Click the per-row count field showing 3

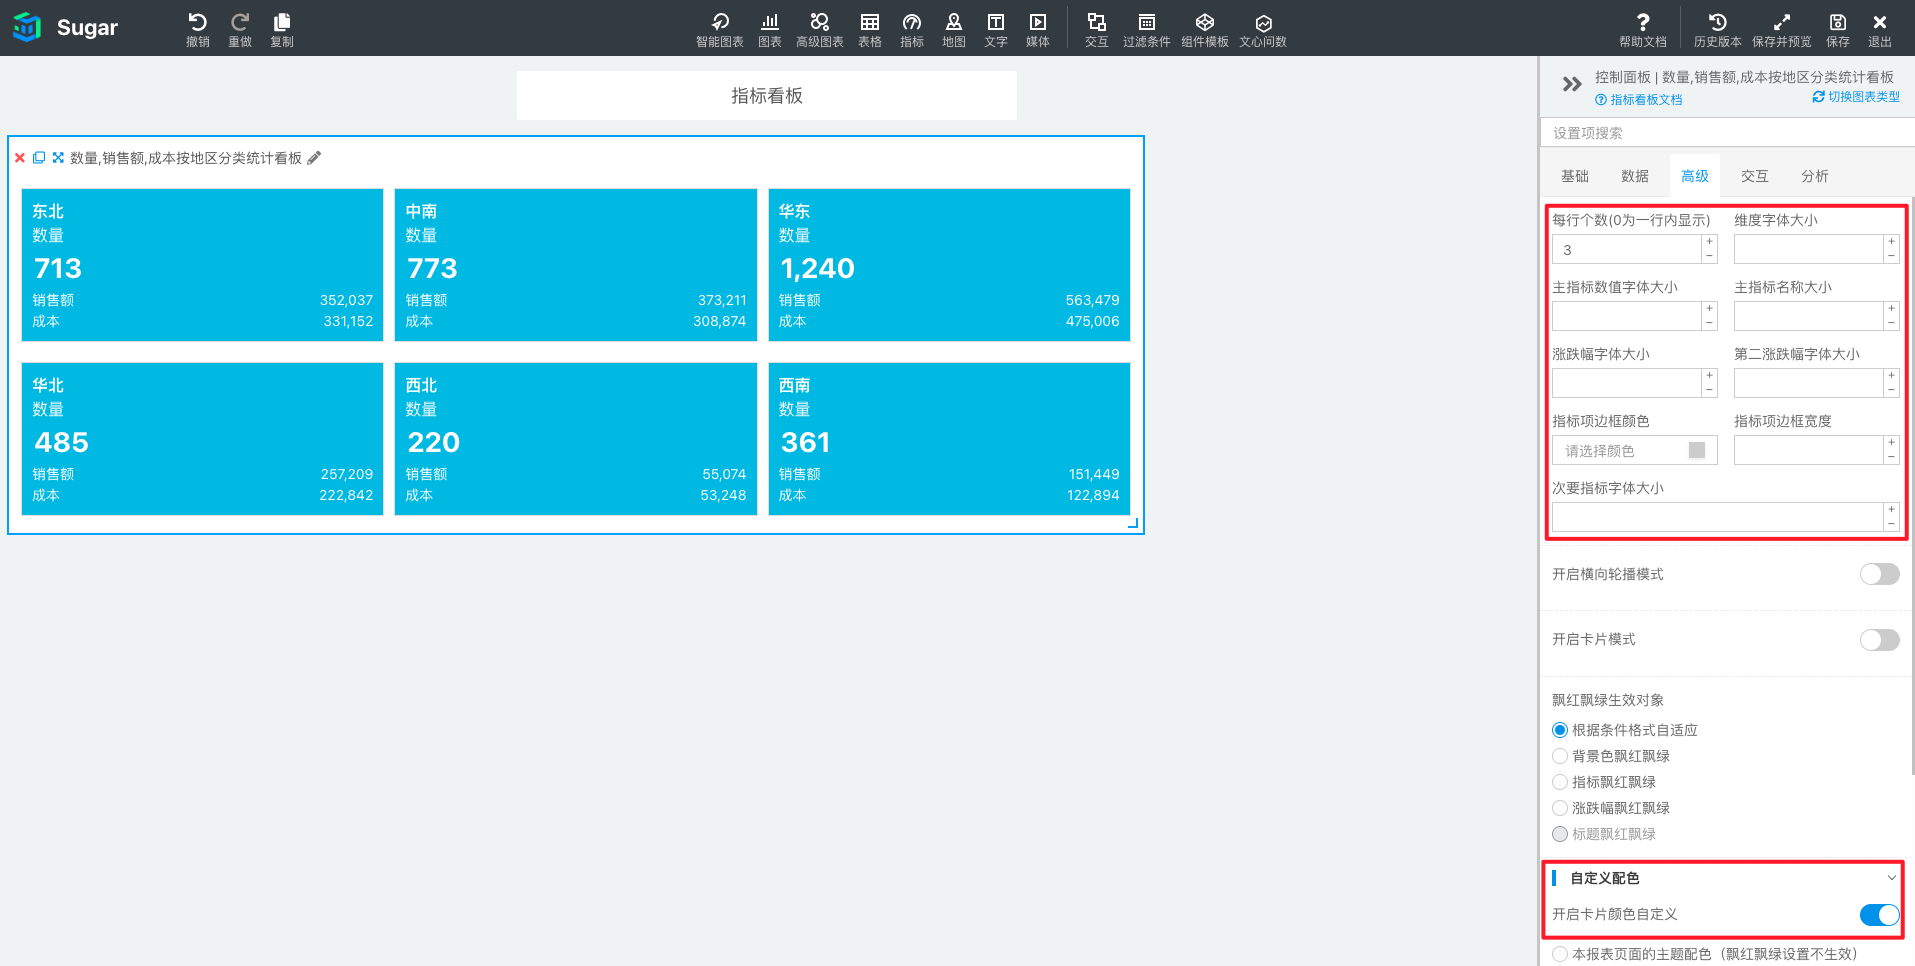1626,250
